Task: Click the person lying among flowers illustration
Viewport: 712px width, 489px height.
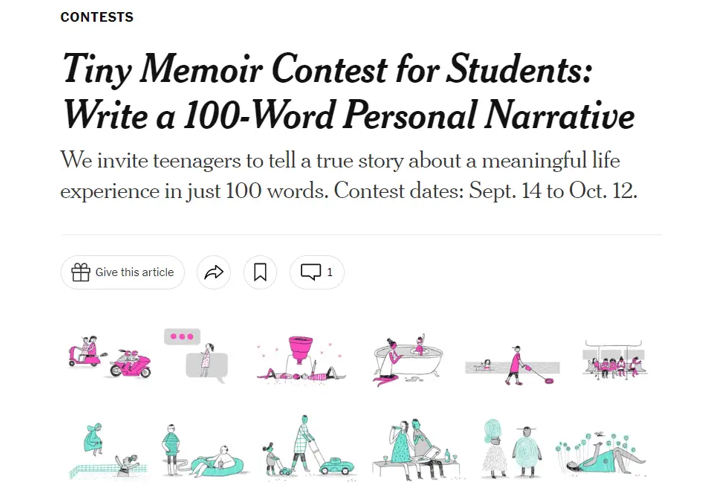Action: point(601,454)
